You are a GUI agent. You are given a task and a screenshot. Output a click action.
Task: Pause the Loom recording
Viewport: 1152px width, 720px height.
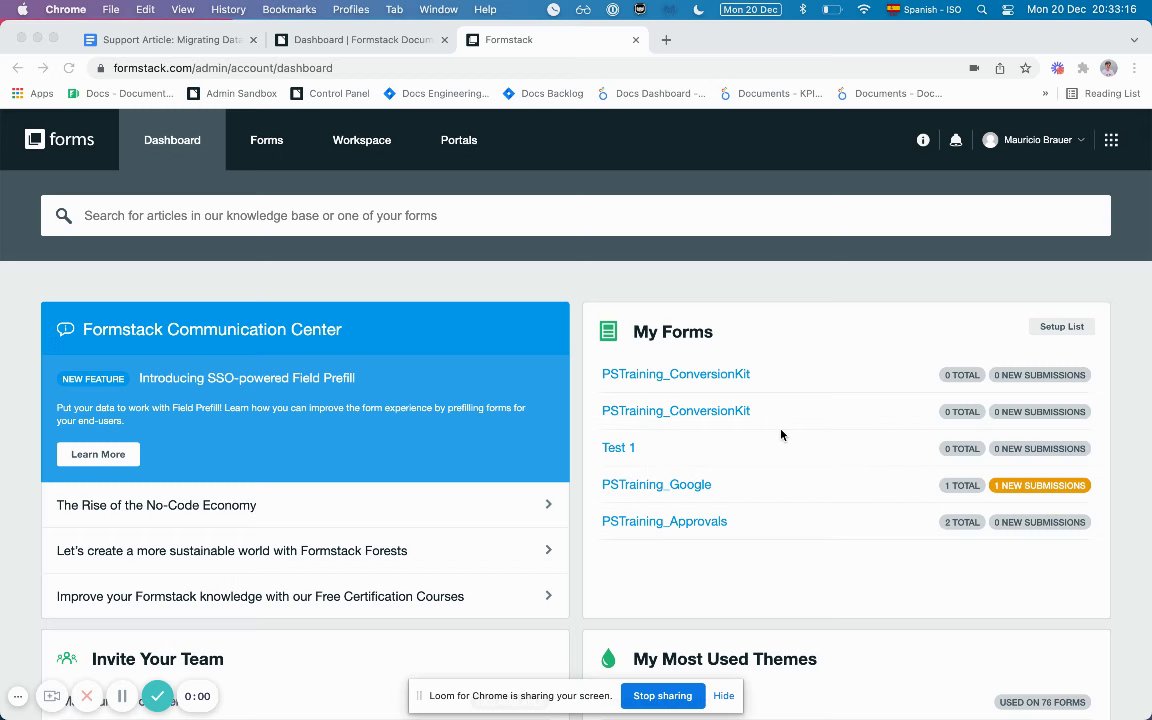[122, 696]
